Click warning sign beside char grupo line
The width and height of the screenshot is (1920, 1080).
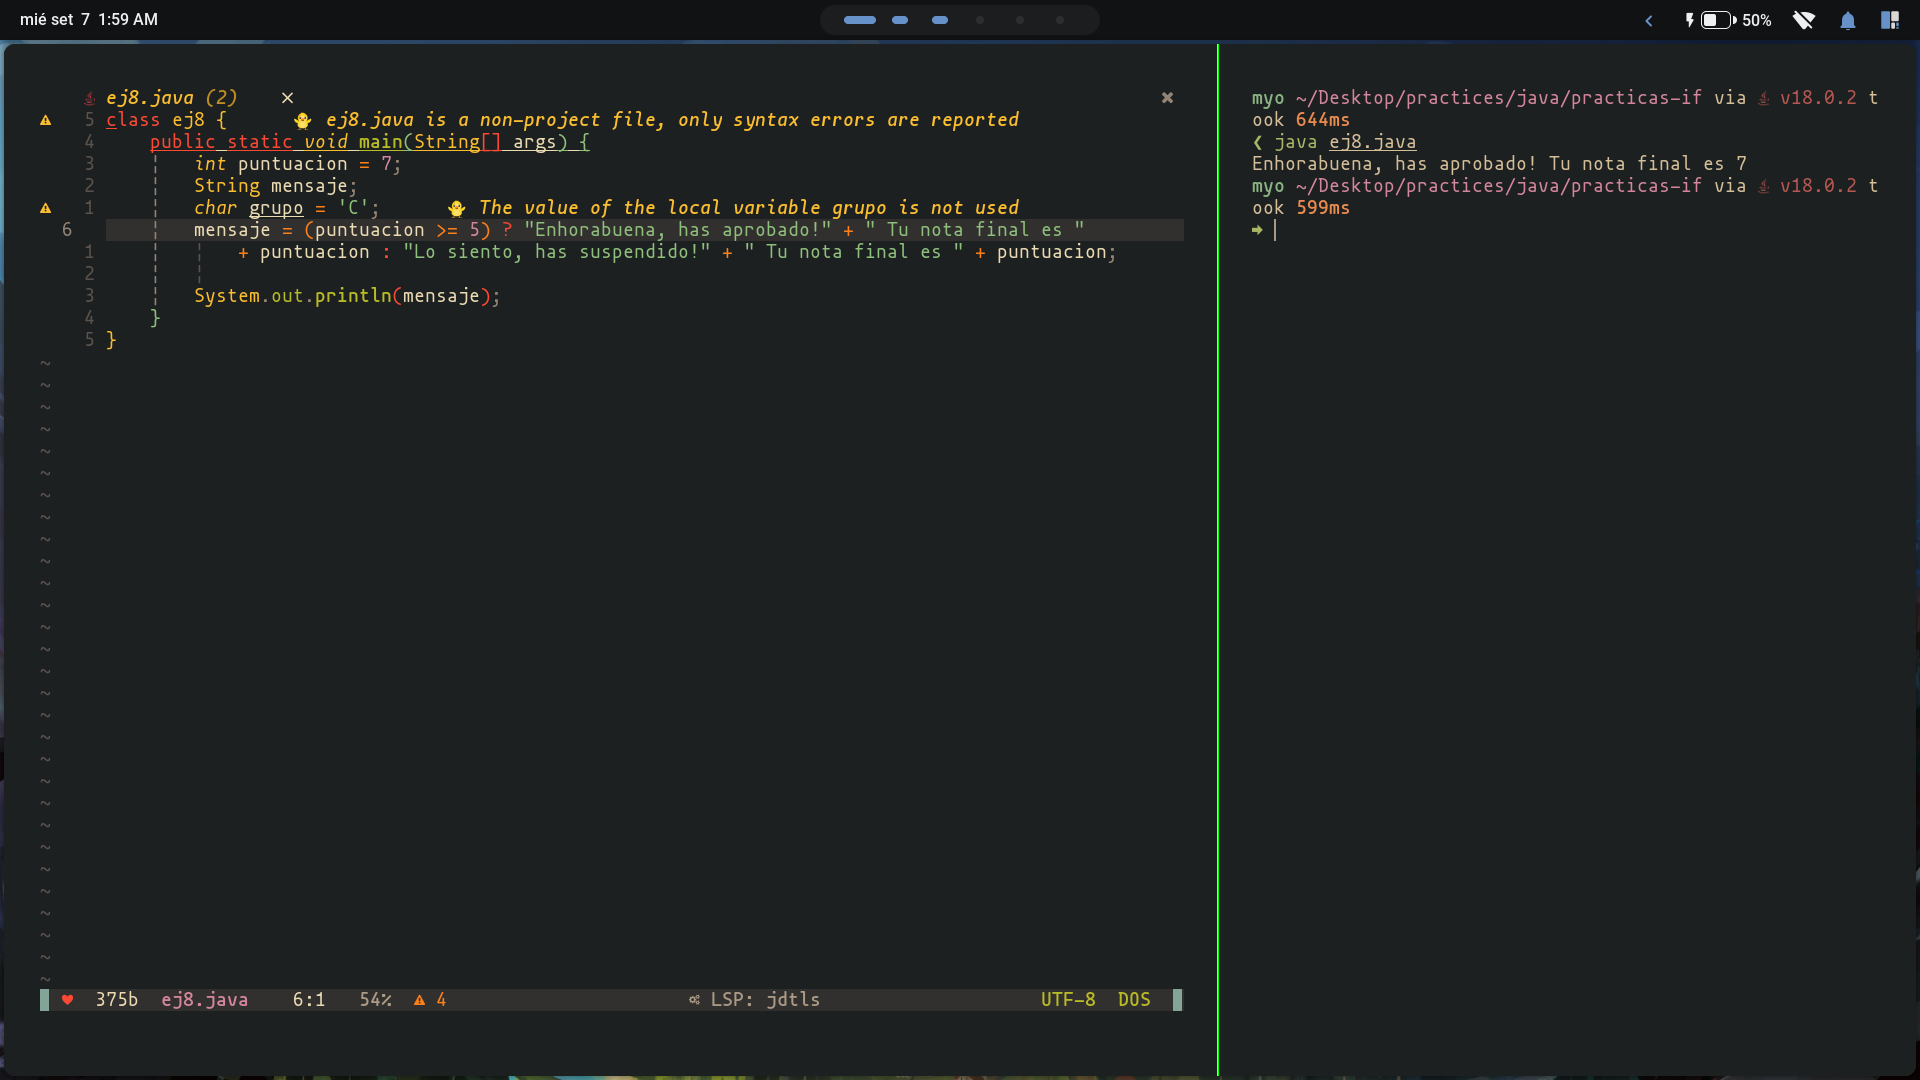45,208
